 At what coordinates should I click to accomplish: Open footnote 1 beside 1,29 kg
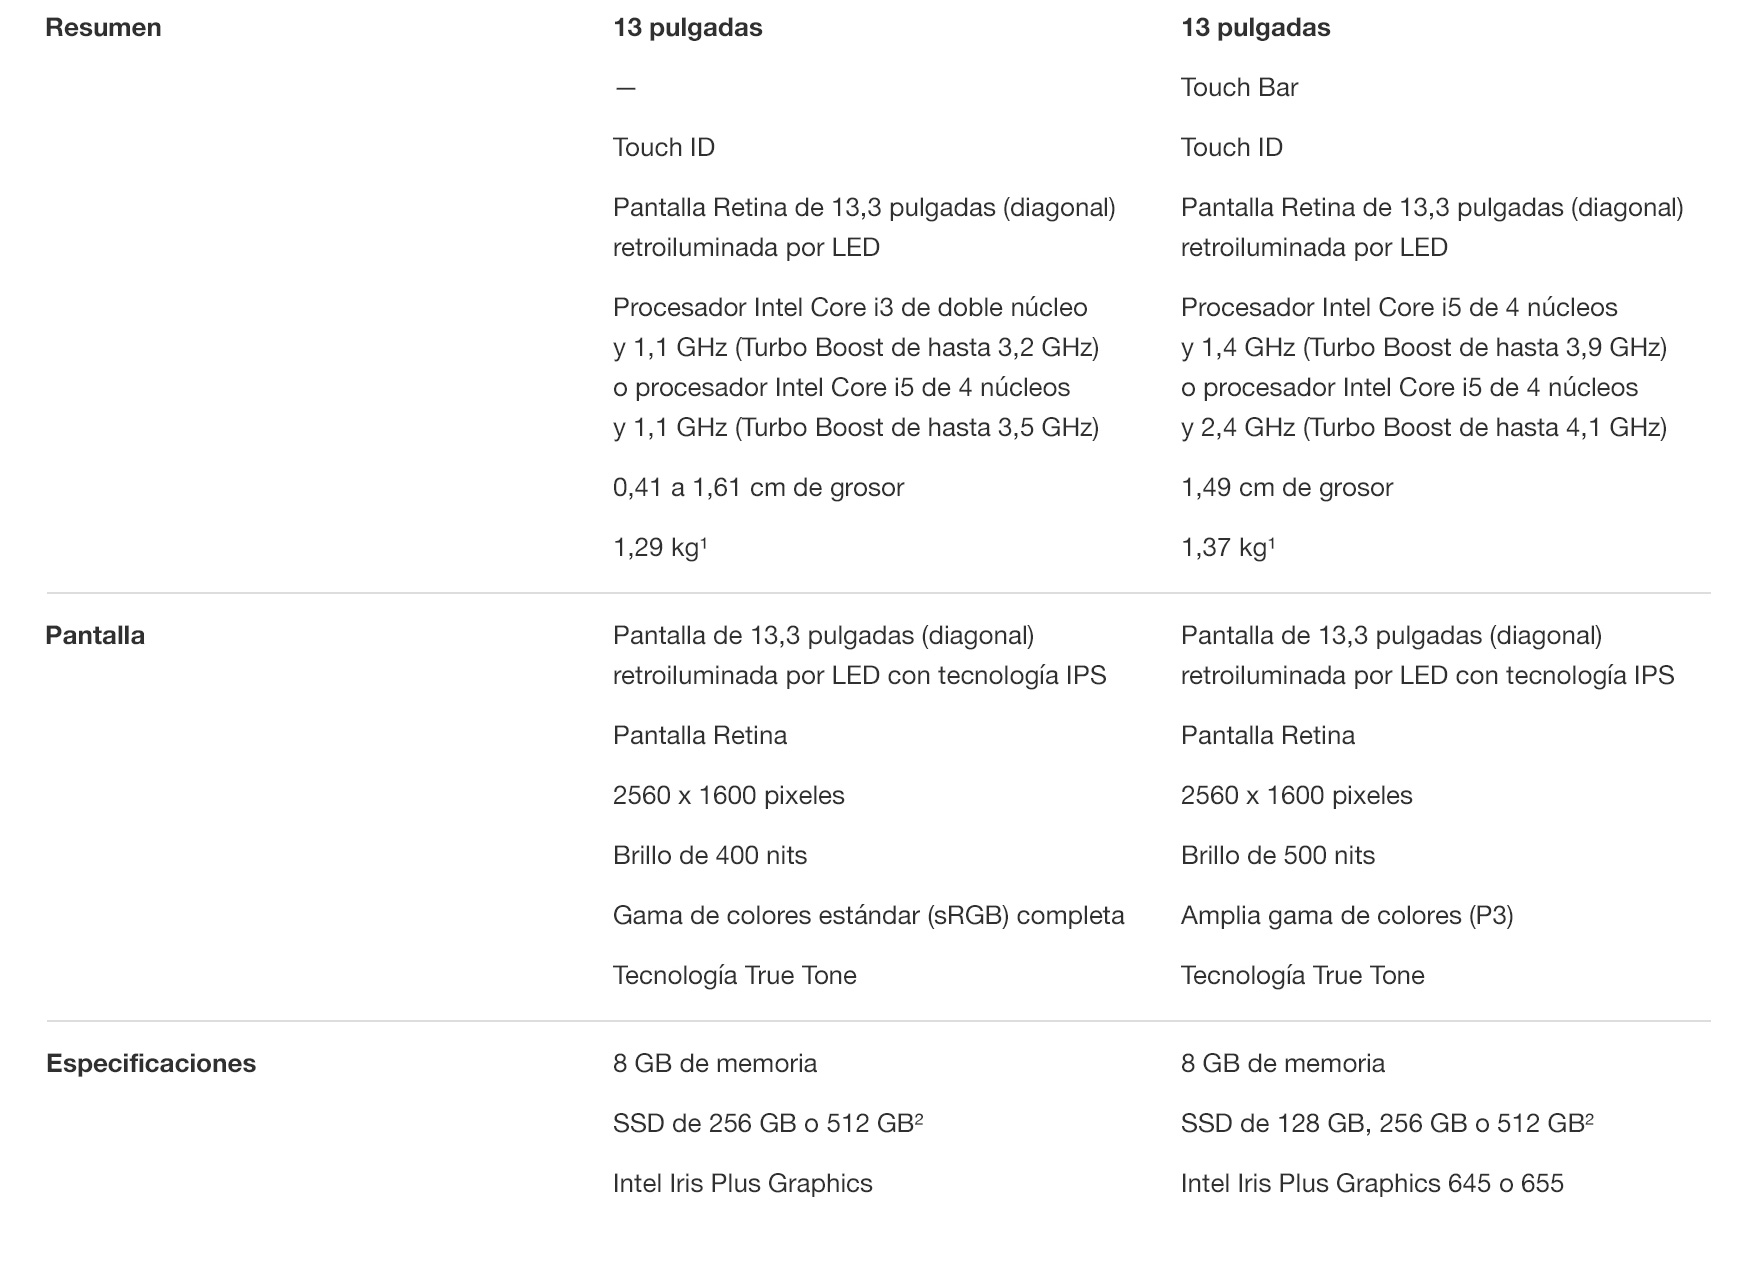[704, 541]
